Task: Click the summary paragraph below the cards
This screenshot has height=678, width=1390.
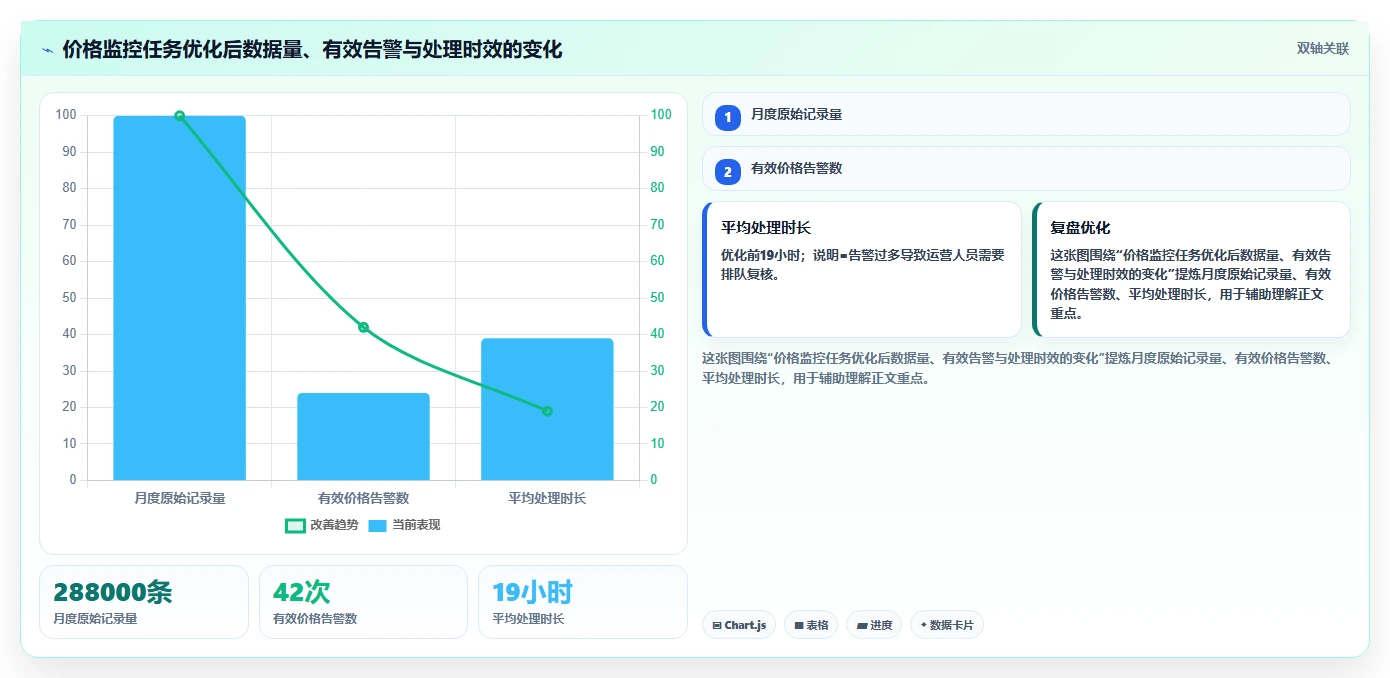Action: (1018, 368)
